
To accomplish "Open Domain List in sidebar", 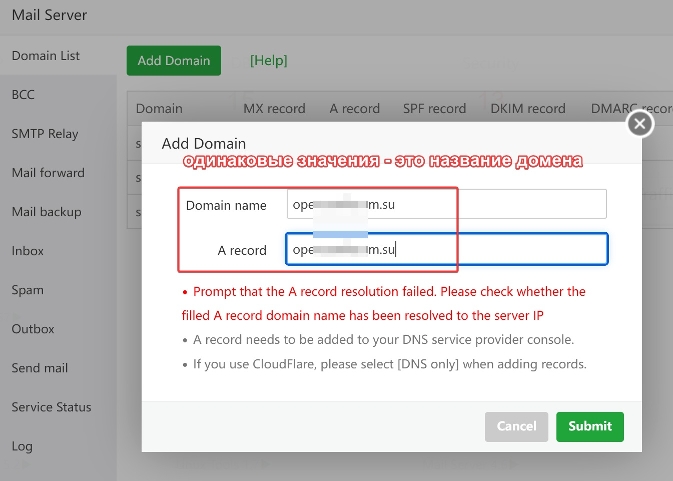I will coord(46,56).
